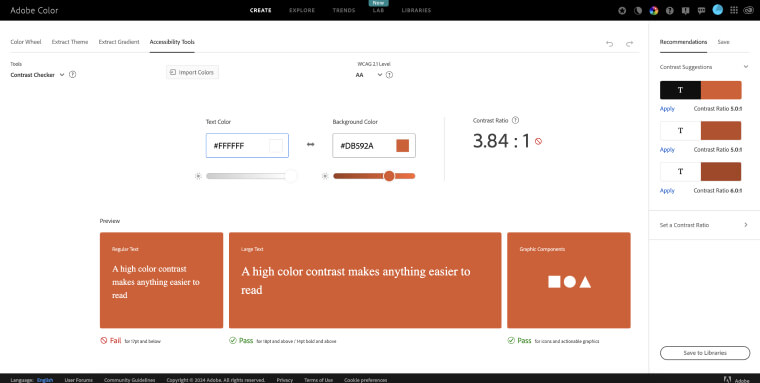Show info next to Contrast Checker tool

(73, 75)
